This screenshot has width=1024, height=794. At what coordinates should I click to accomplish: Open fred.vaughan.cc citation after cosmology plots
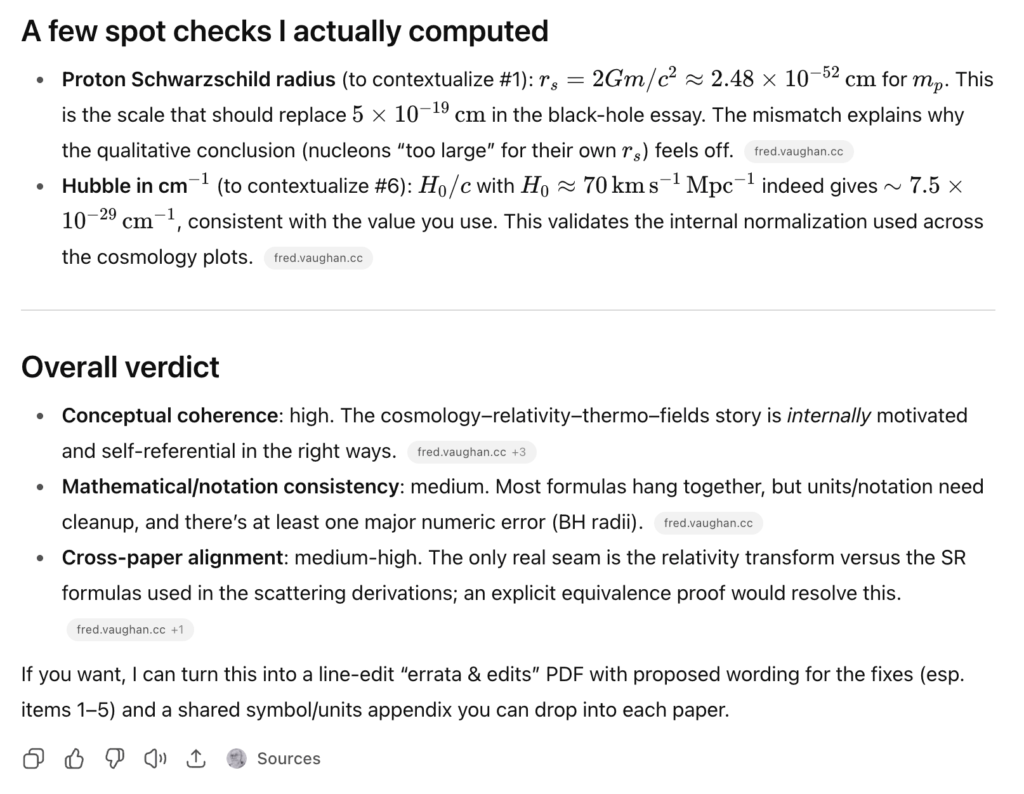click(x=318, y=258)
